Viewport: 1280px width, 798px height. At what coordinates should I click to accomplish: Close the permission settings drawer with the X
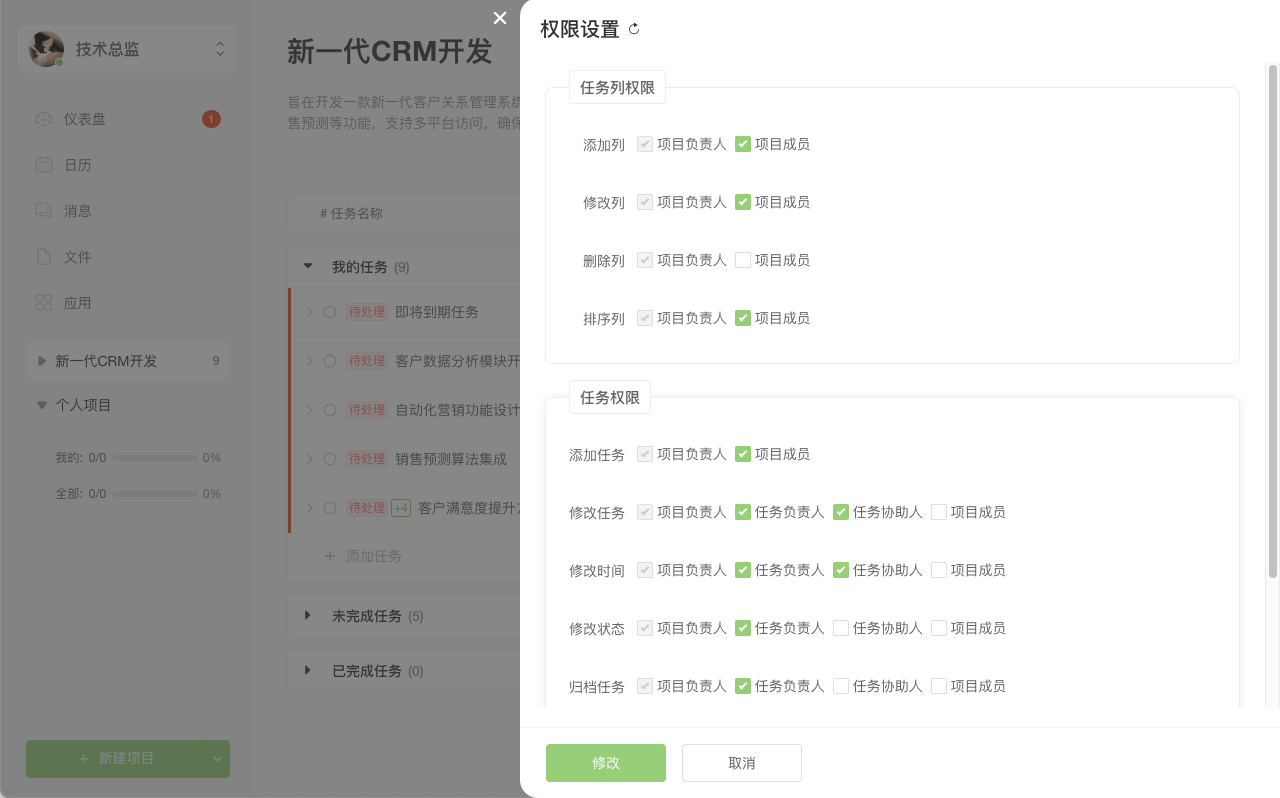pos(500,17)
